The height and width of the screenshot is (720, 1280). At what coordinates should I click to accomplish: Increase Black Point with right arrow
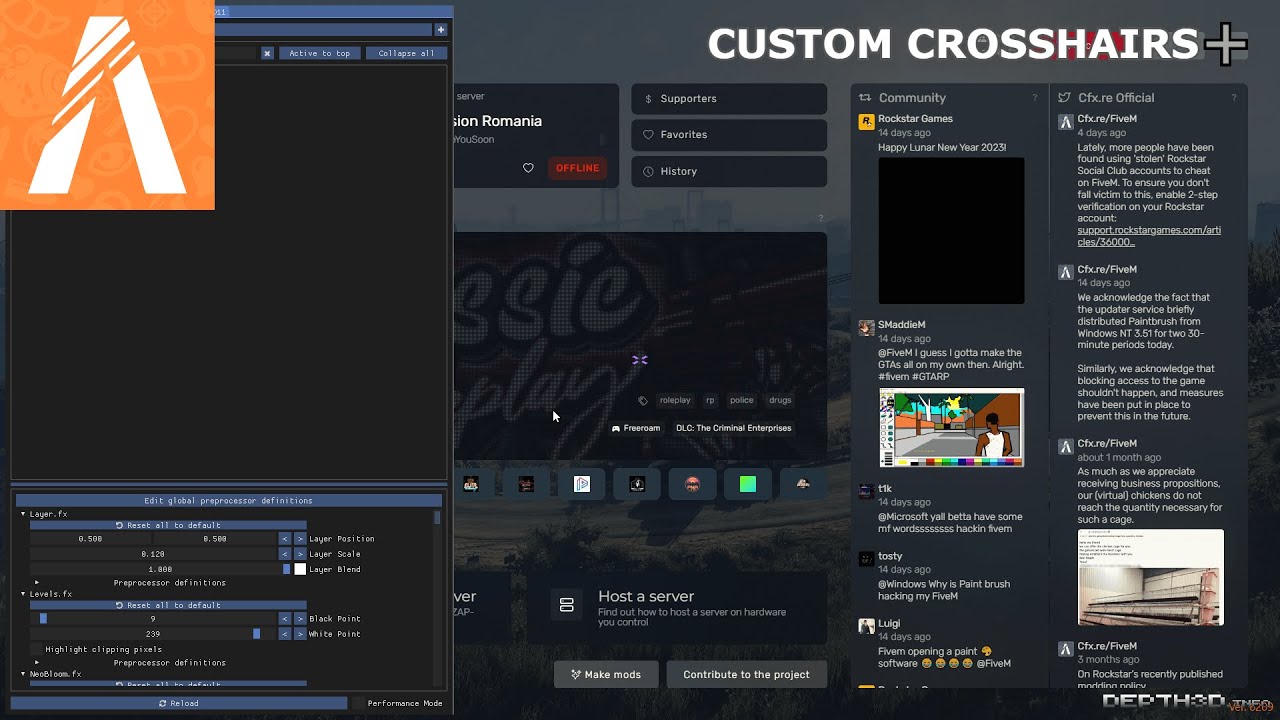coord(299,619)
